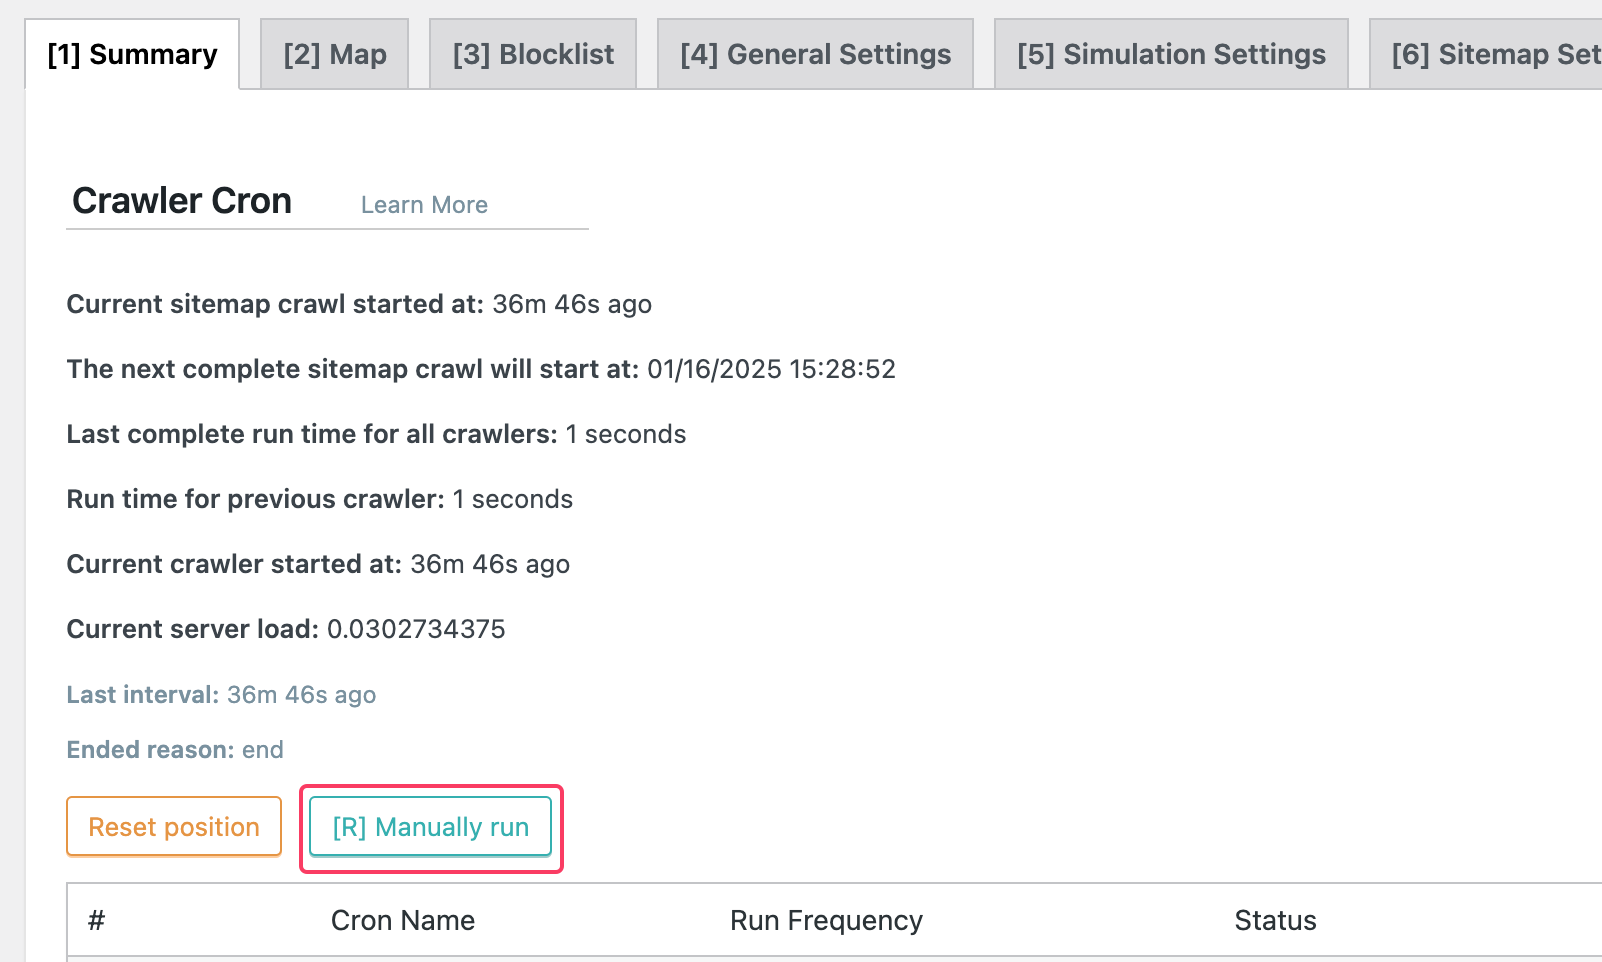The image size is (1602, 962).
Task: Click the Run Frequency column header
Action: (x=826, y=920)
